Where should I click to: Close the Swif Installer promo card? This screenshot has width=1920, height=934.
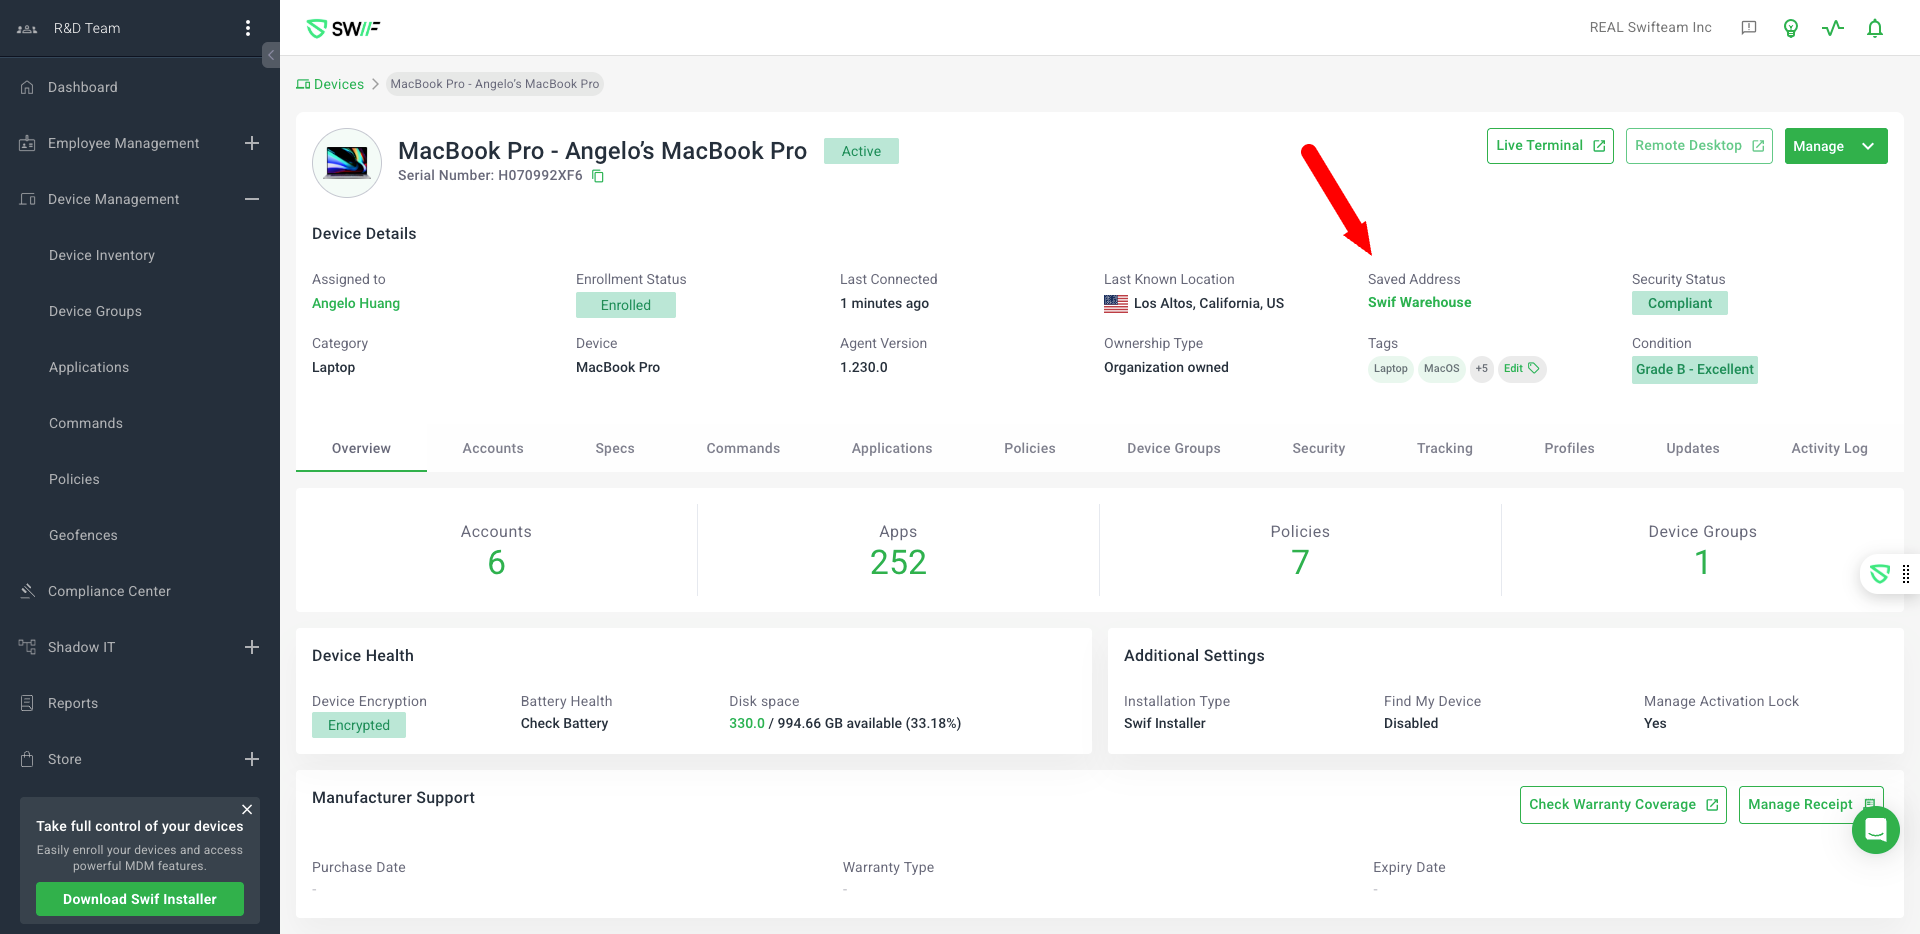(x=247, y=809)
